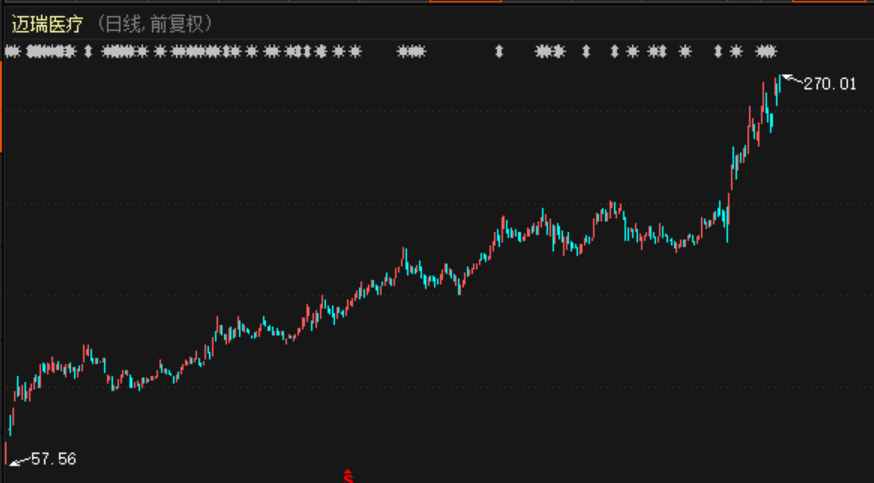Click the 迈瑞医疗 stock name title
This screenshot has width=874, height=483.
47,25
